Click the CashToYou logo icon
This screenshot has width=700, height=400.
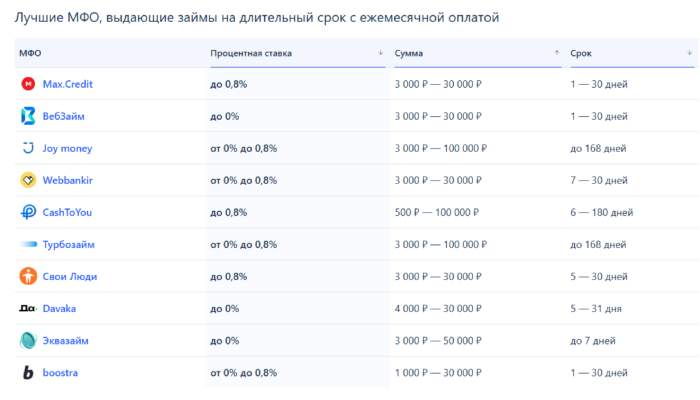(x=28, y=212)
